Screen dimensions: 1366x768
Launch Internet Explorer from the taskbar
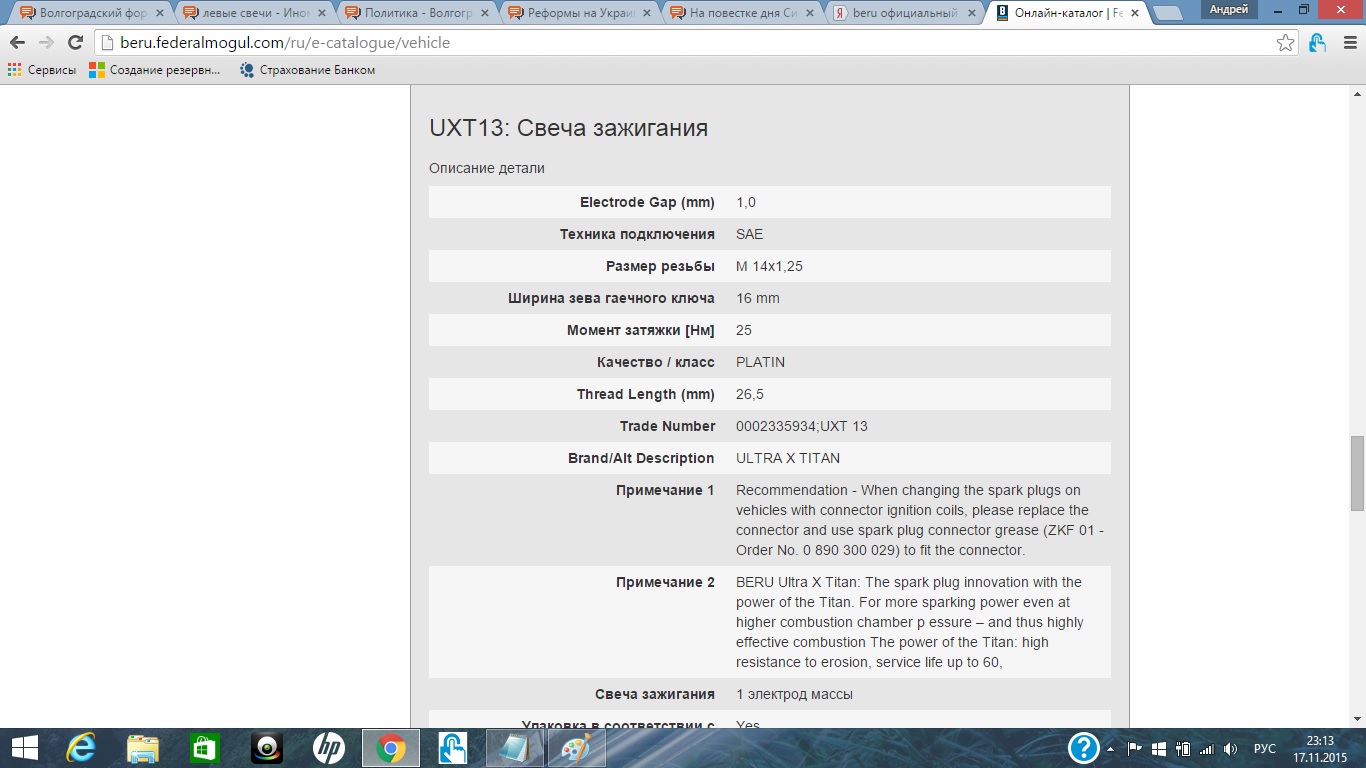pos(81,748)
